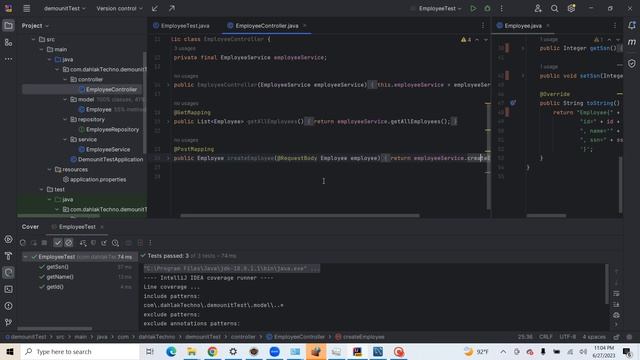Open more run actions menu
640x360 pixels.
(x=502, y=8)
